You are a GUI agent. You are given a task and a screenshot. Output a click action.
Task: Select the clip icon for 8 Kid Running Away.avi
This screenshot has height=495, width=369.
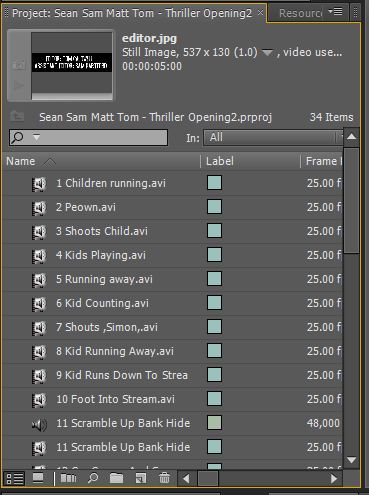click(x=39, y=352)
